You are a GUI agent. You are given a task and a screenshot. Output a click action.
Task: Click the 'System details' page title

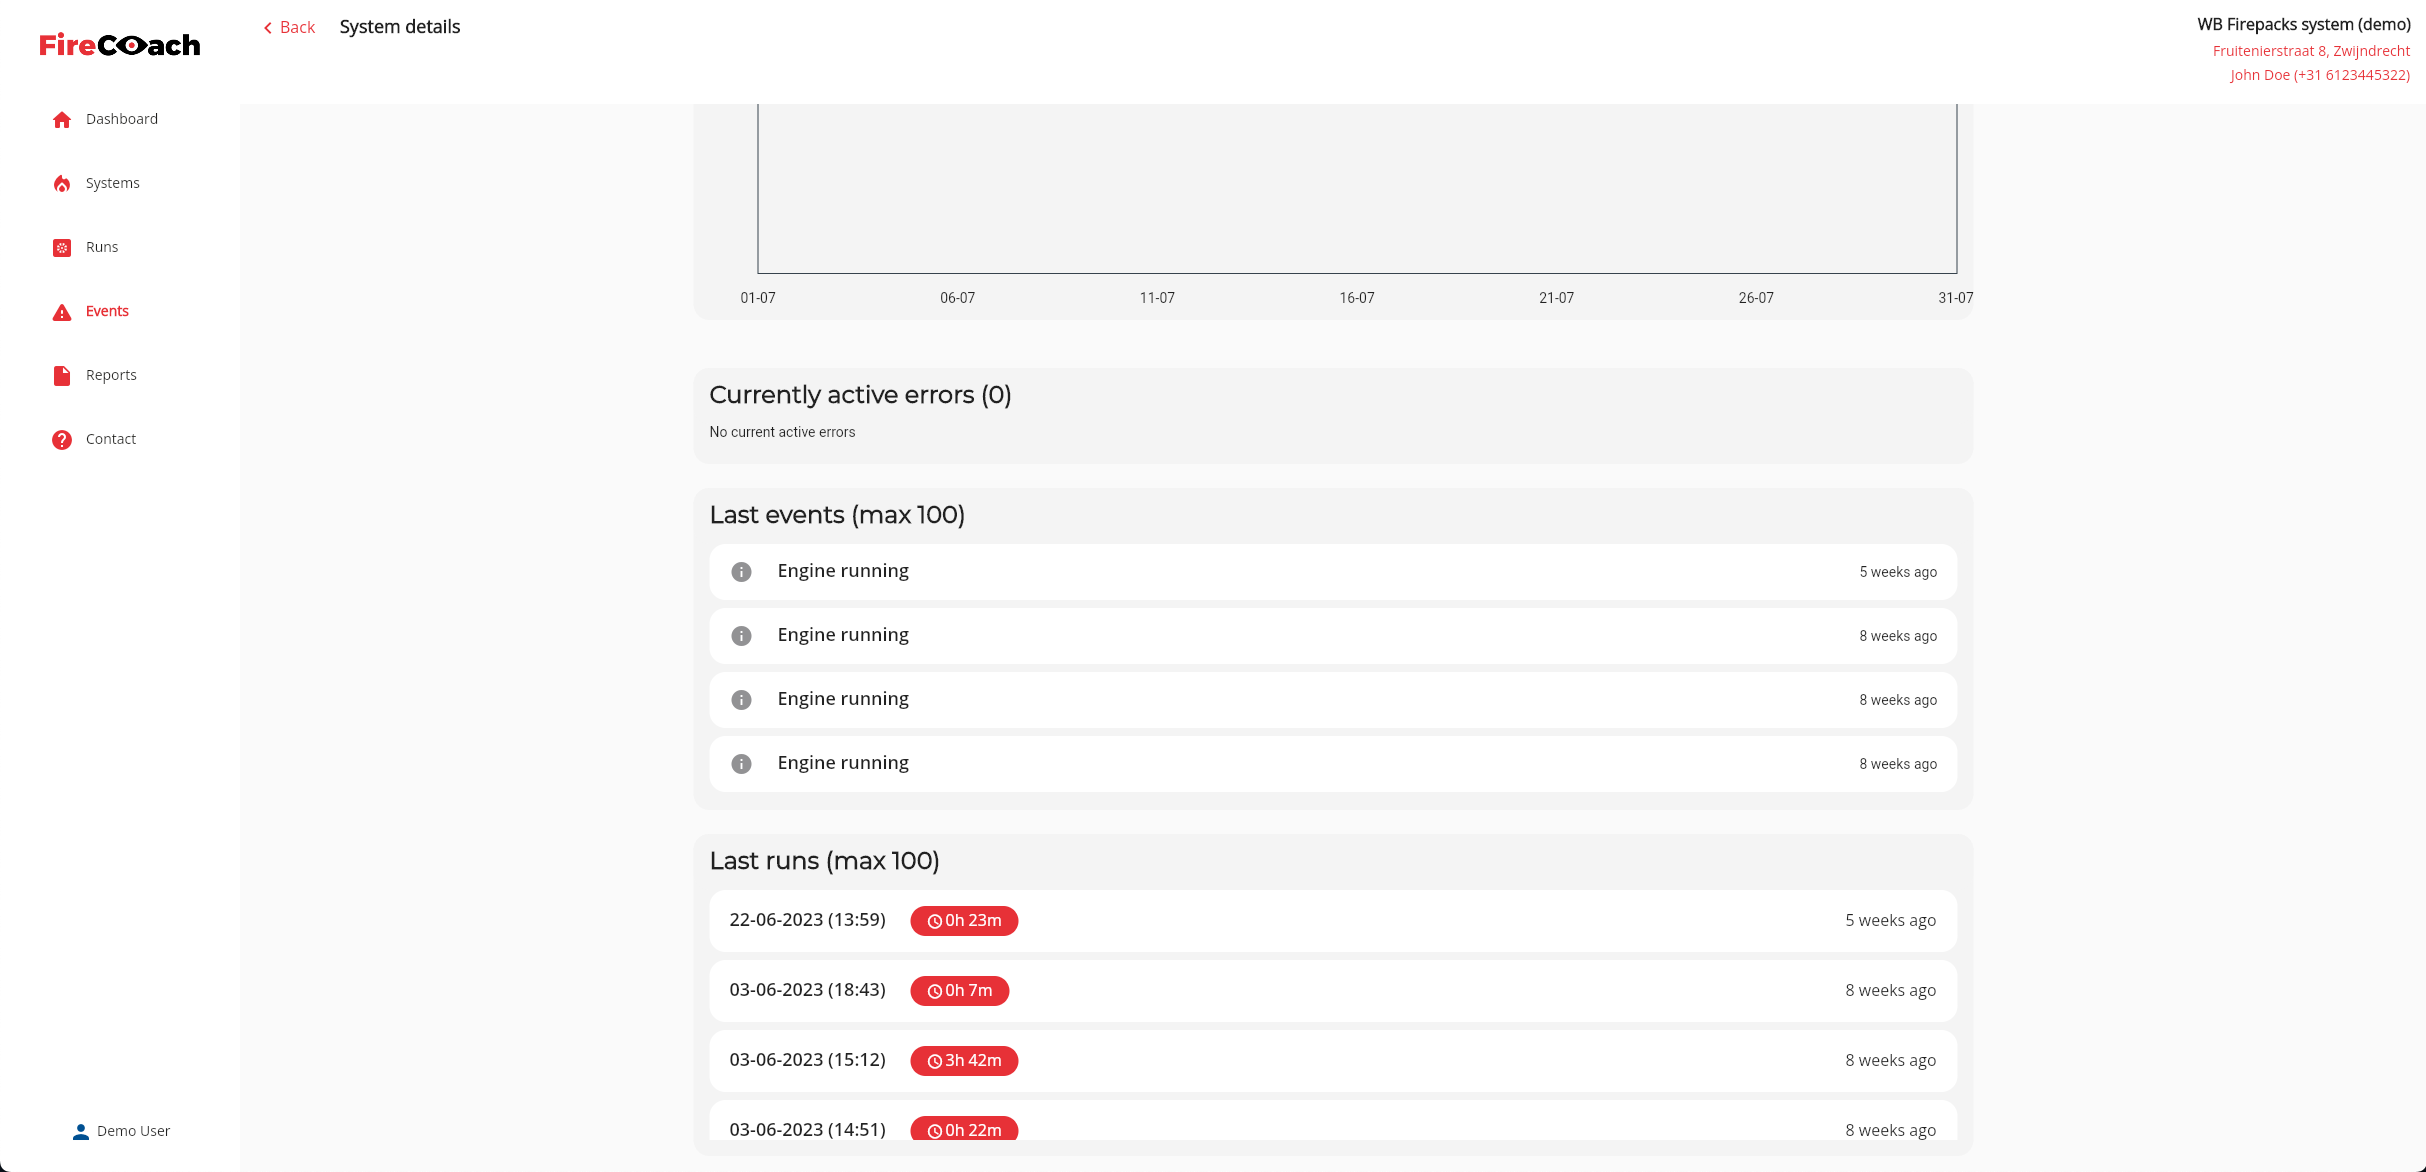pyautogui.click(x=400, y=27)
